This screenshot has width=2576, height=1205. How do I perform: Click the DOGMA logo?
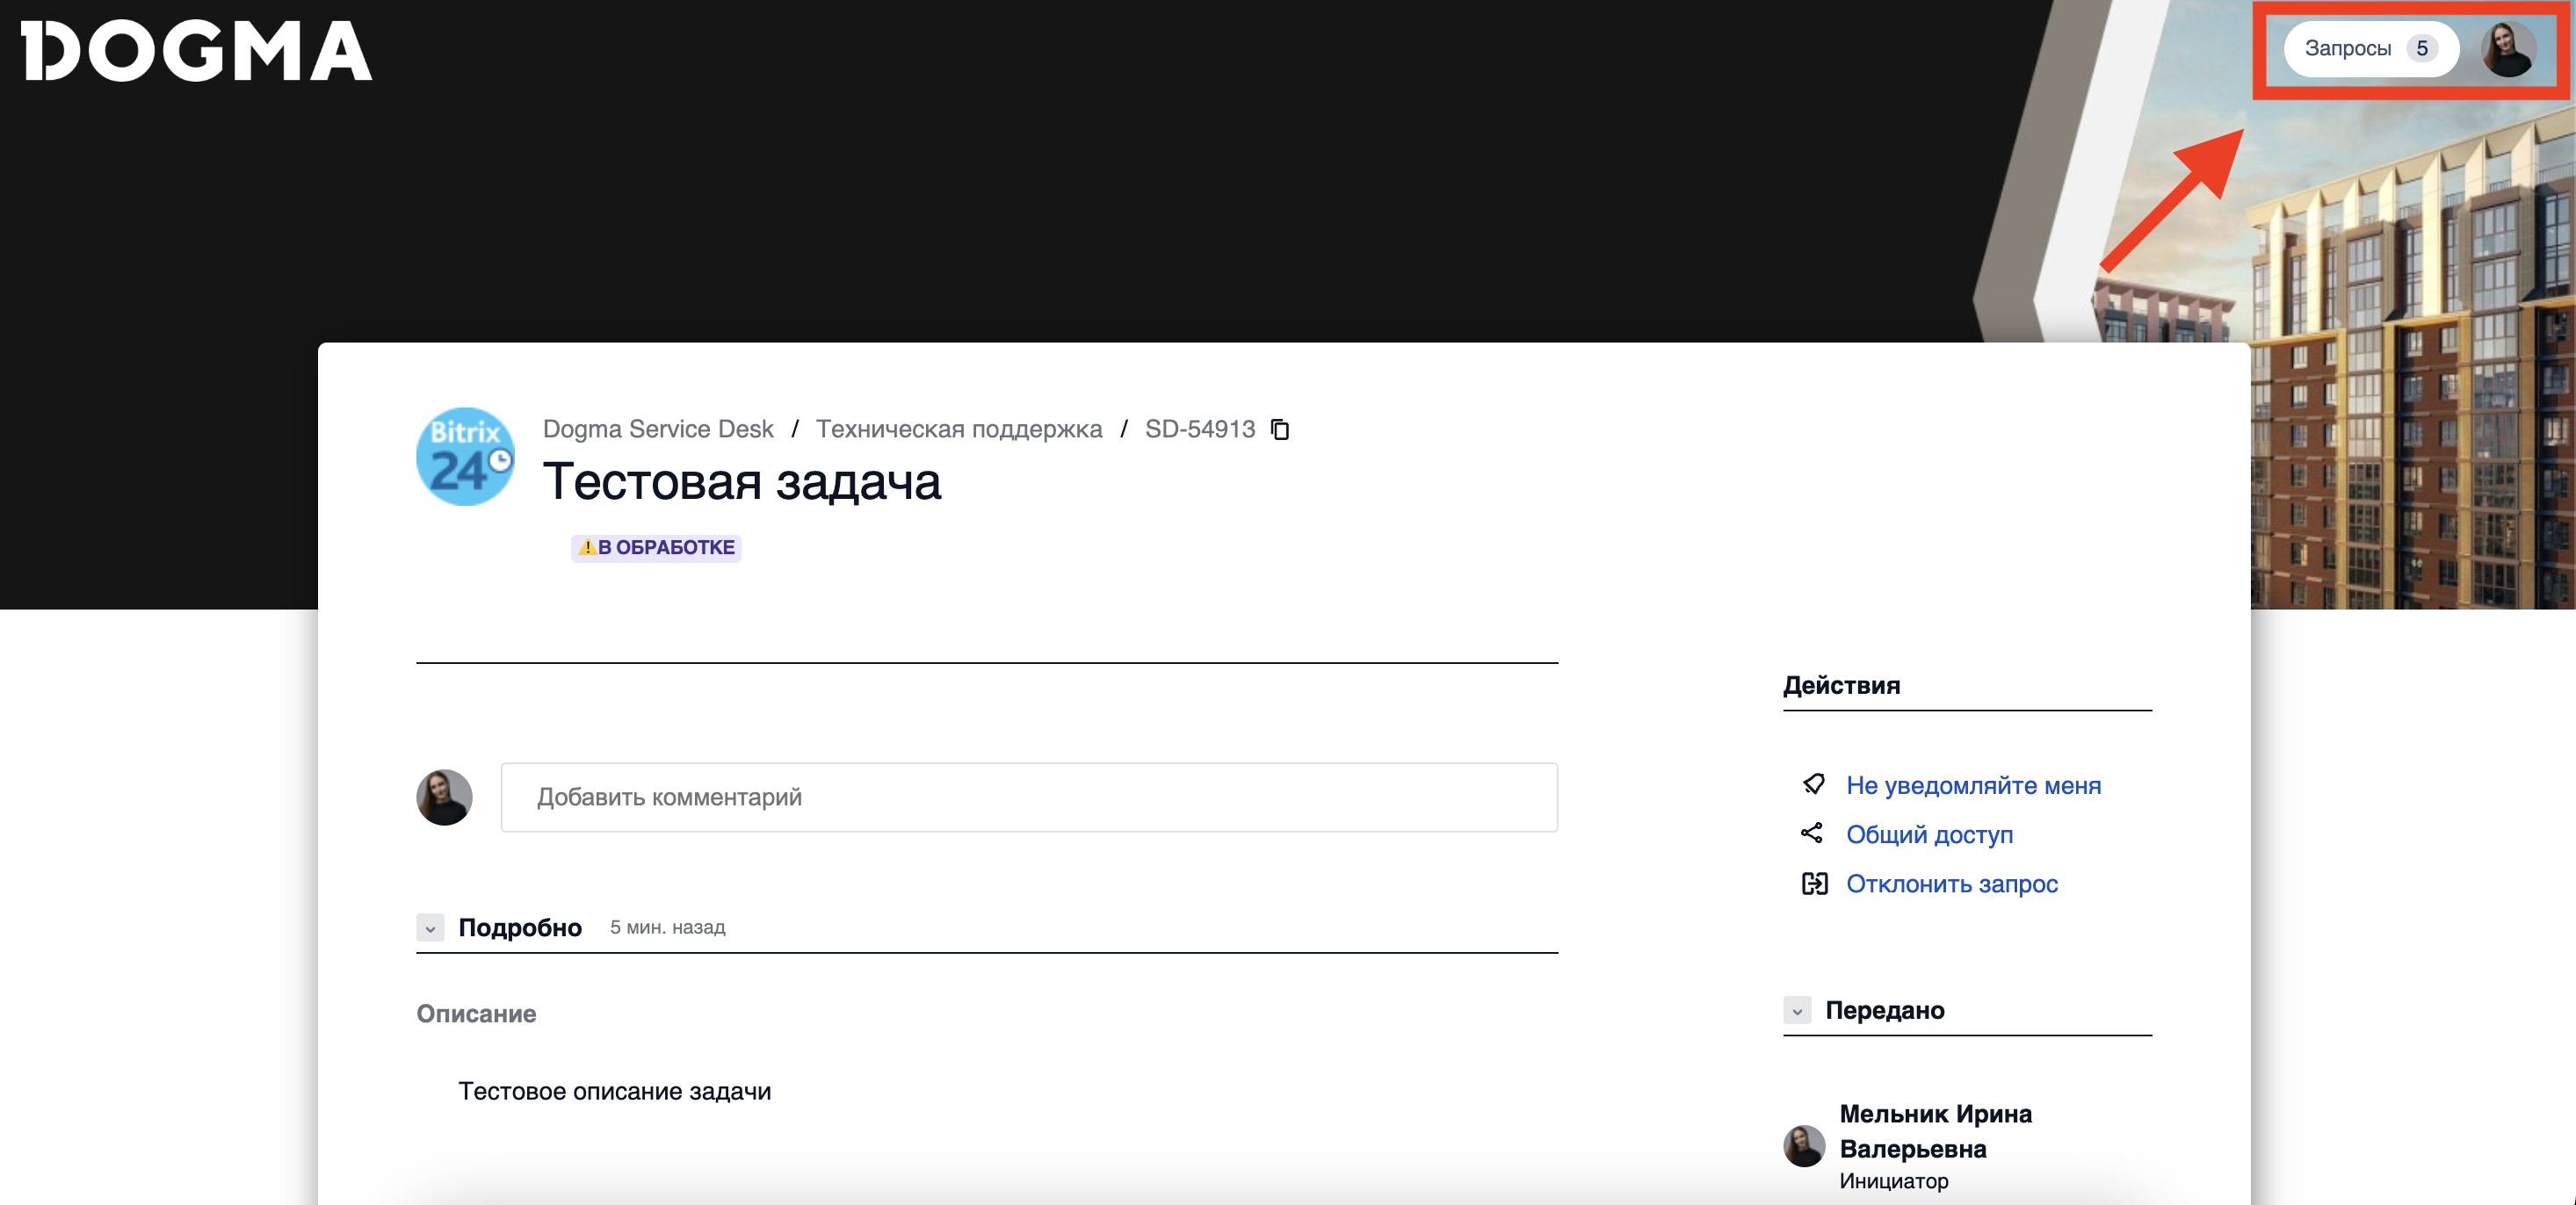tap(196, 50)
